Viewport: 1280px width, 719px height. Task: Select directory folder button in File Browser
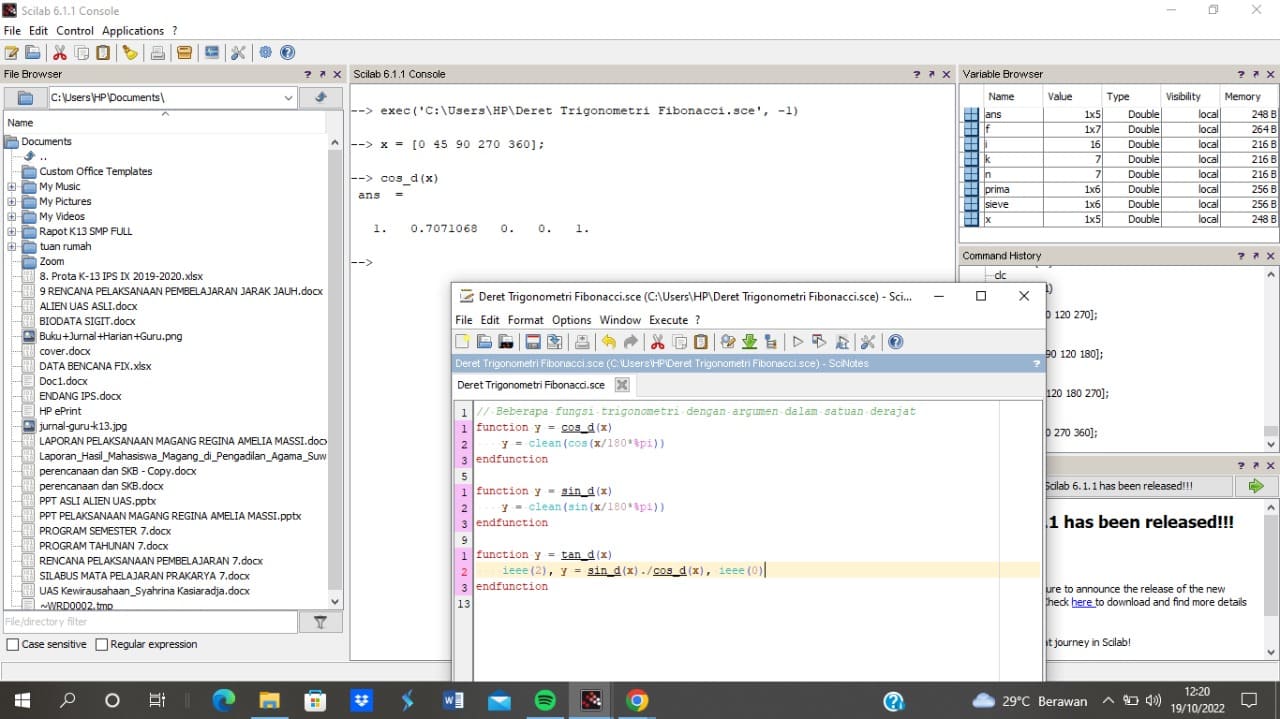pyautogui.click(x=26, y=97)
